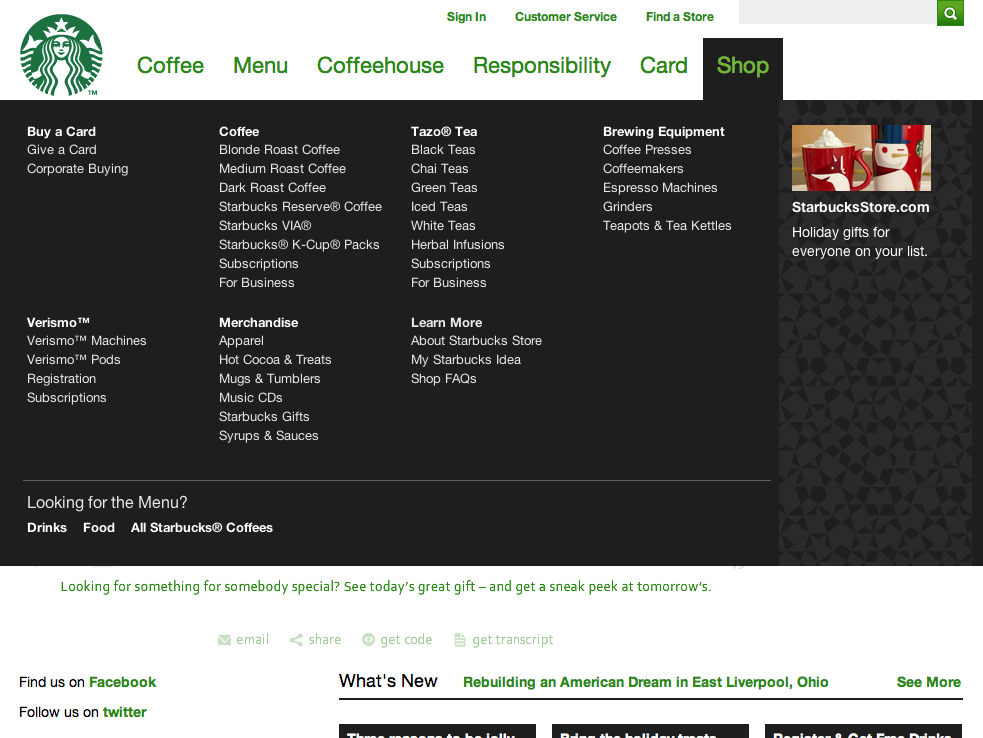This screenshot has height=738, width=983.
Task: Open About Starbucks Store
Action: tap(476, 341)
